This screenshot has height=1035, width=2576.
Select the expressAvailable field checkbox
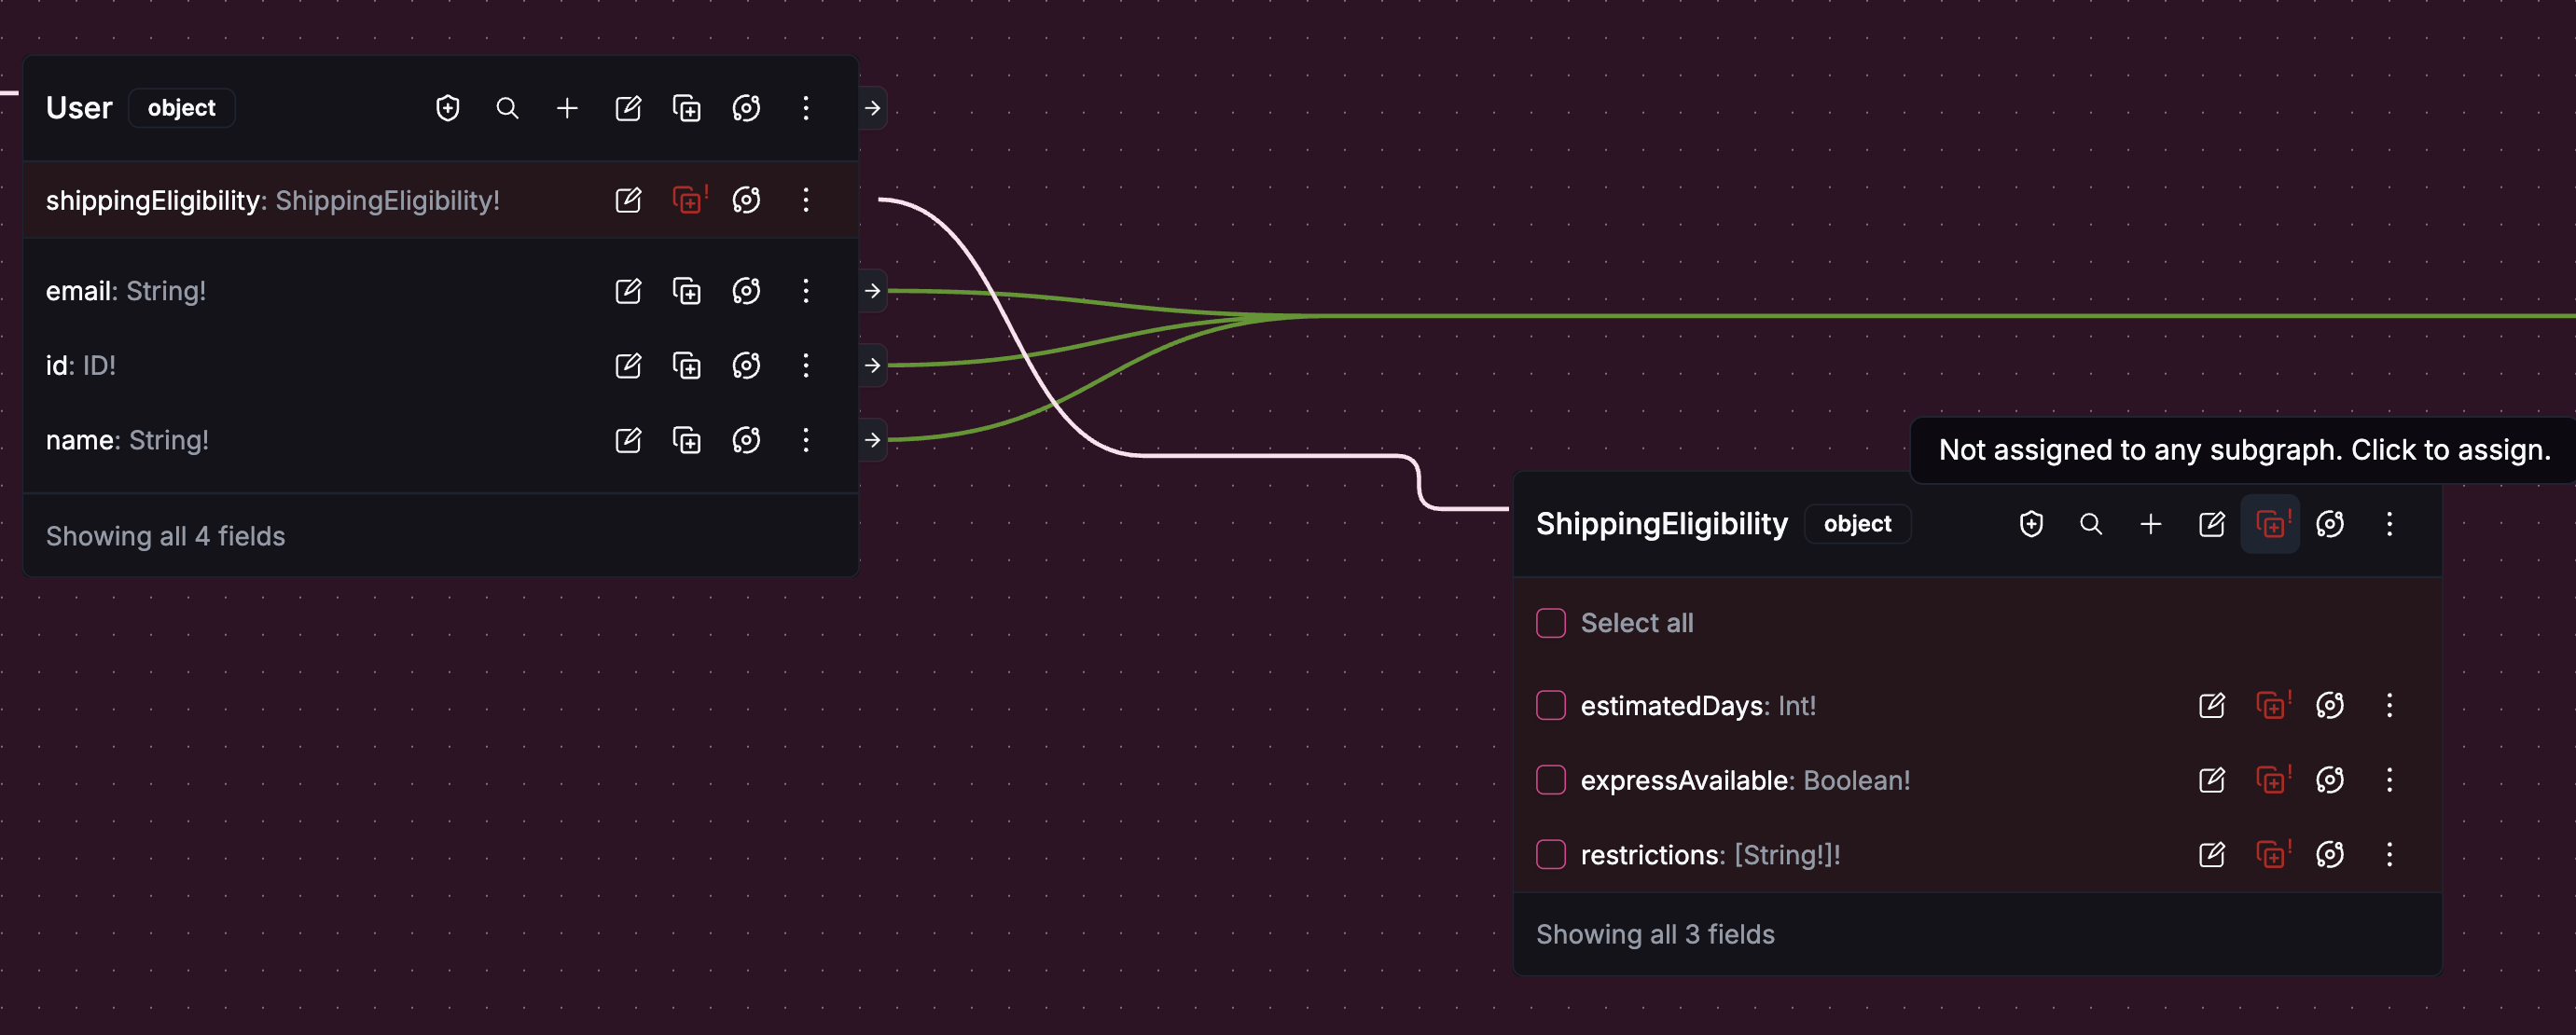[x=1551, y=780]
